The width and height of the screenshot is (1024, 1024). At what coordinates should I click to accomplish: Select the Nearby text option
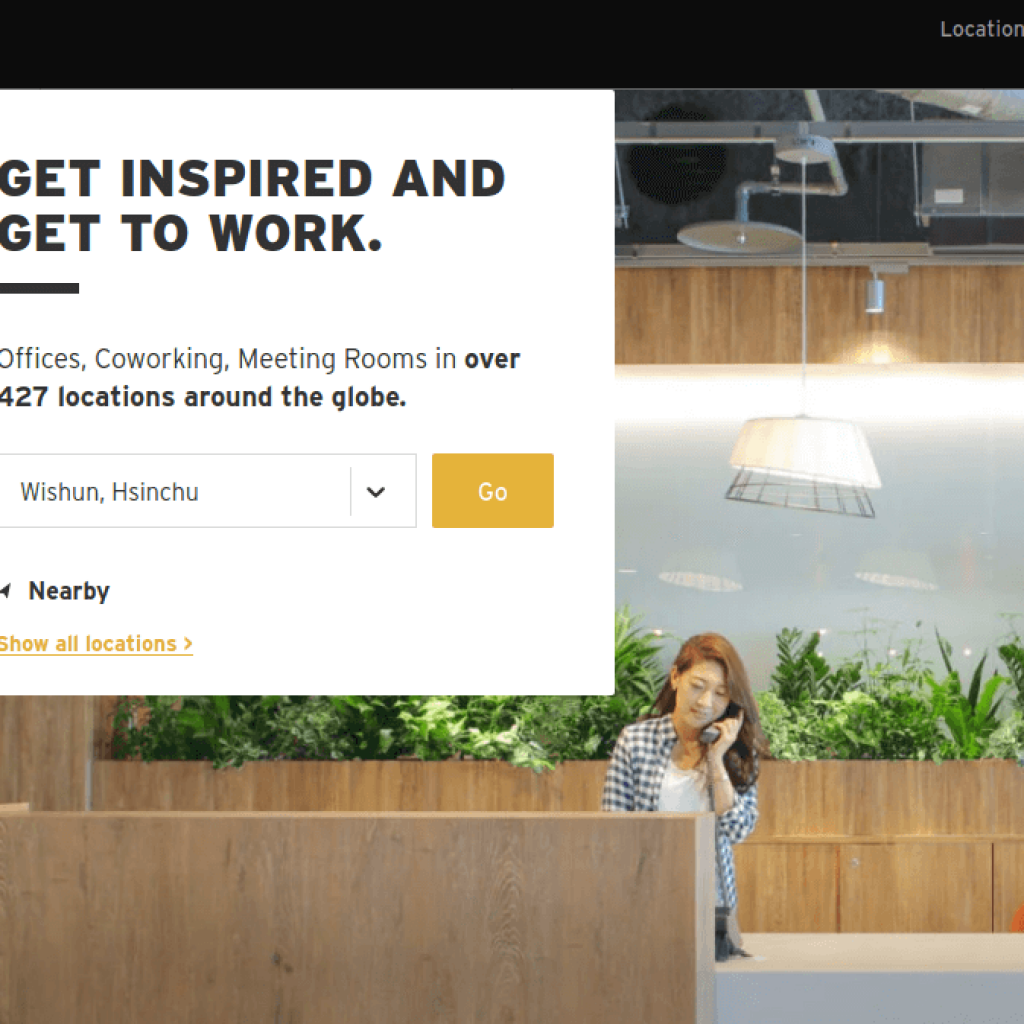69,591
